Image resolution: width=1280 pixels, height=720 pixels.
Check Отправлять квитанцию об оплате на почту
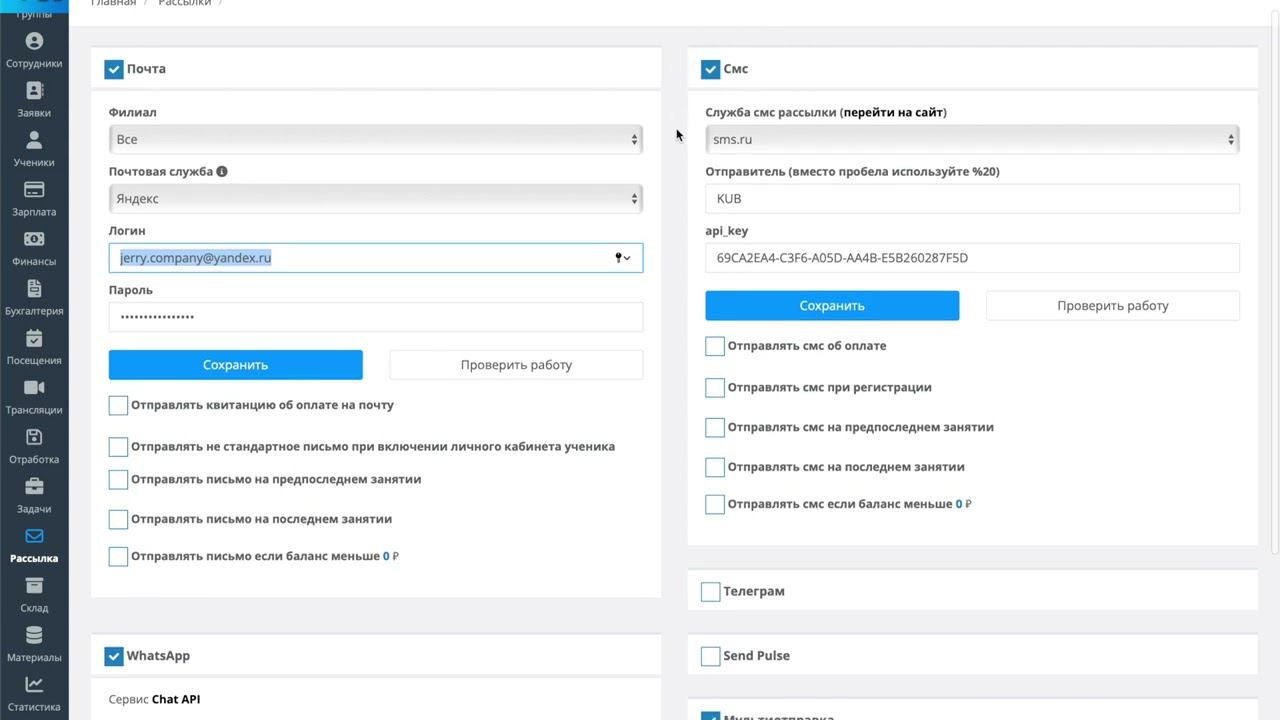[118, 405]
